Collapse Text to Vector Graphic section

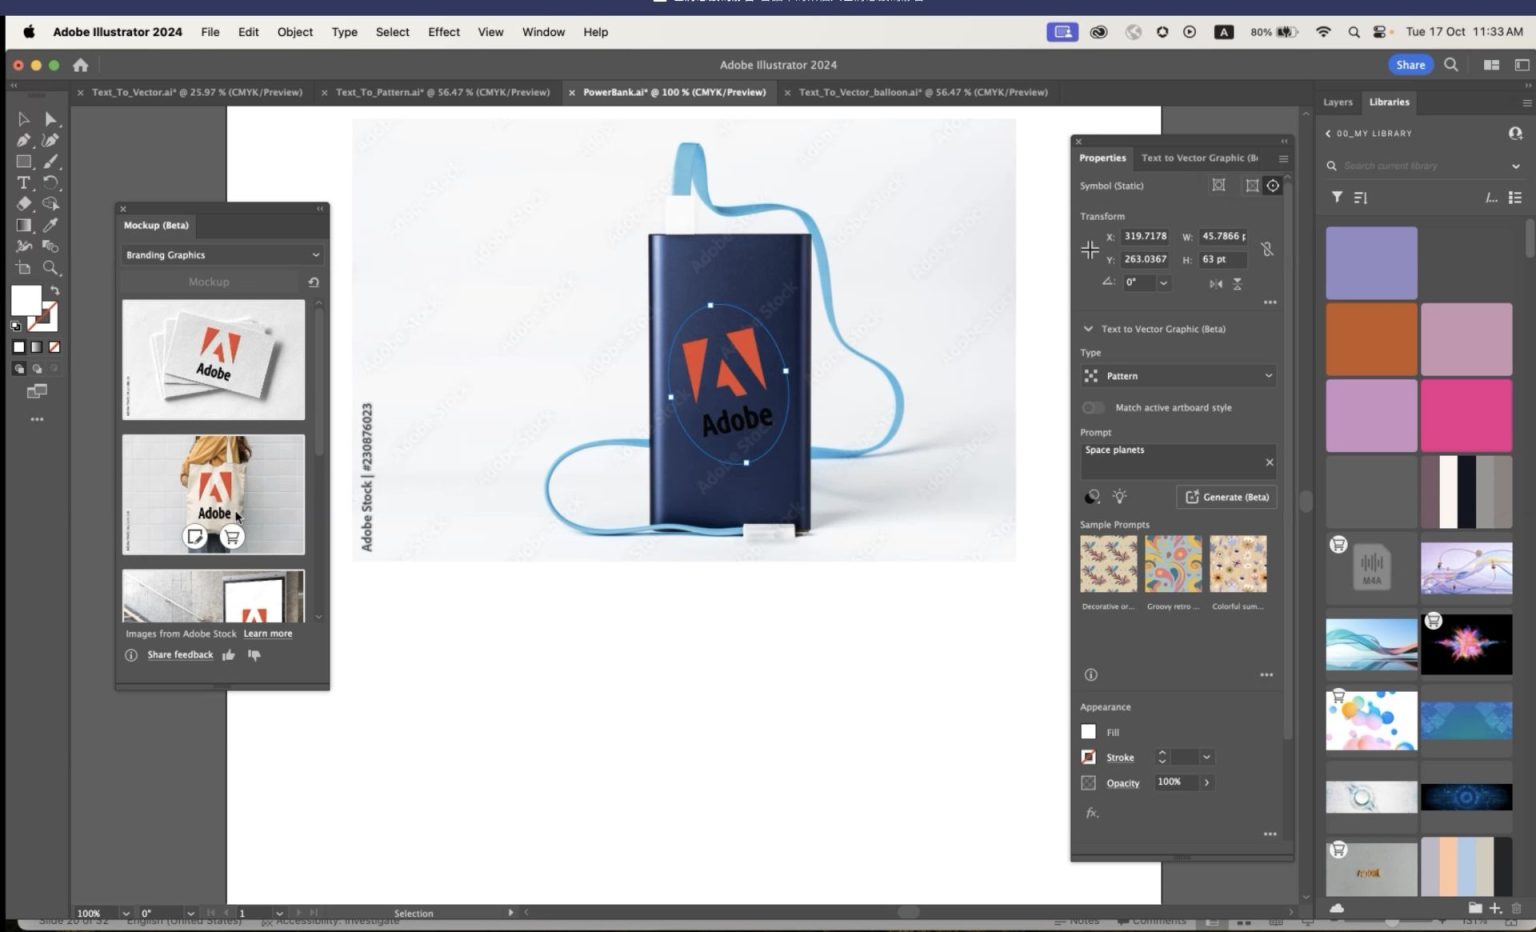click(x=1088, y=329)
